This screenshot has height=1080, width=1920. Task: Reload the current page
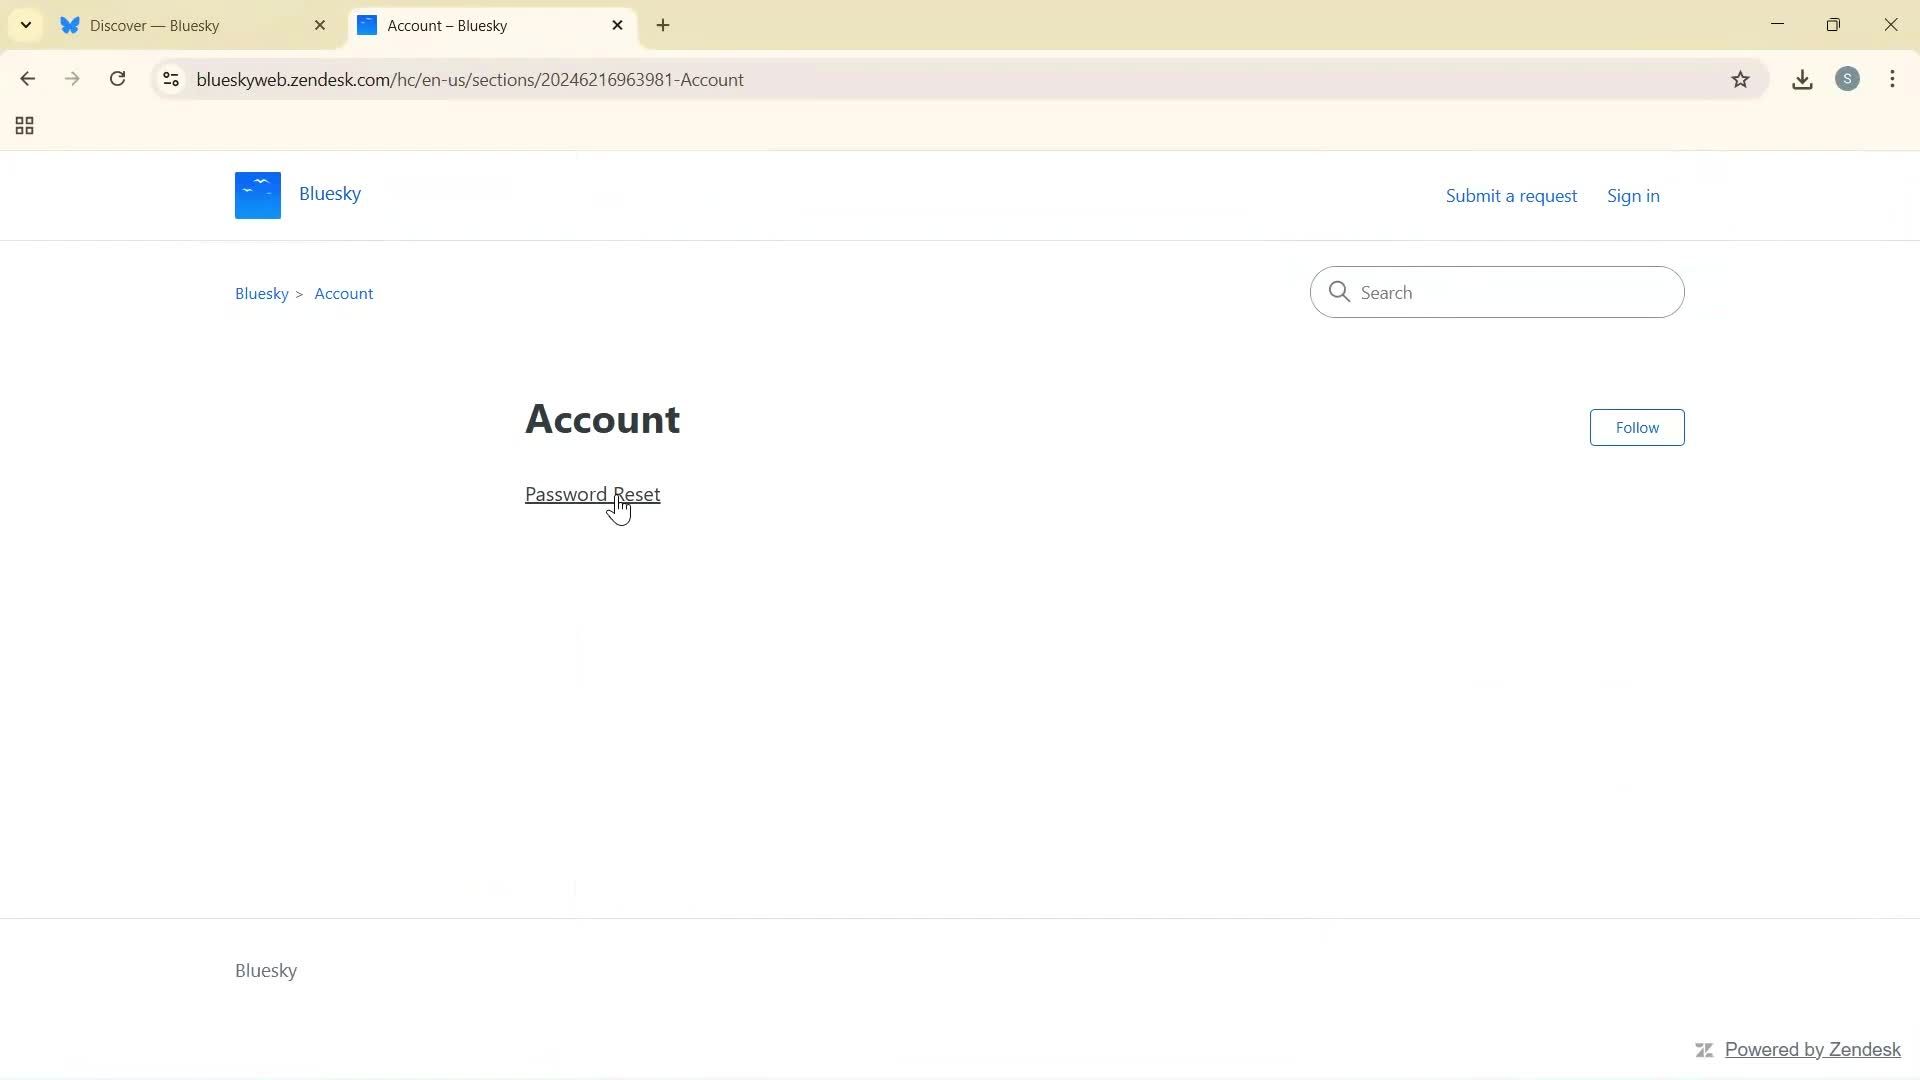pos(117,79)
